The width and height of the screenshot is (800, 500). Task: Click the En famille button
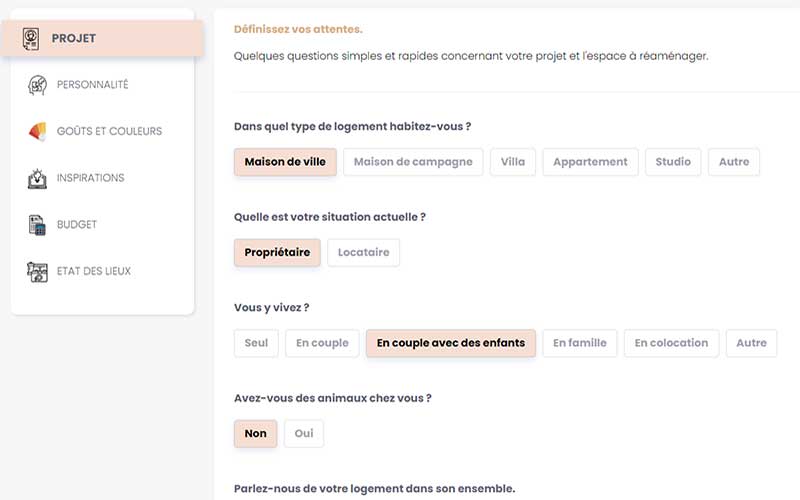click(x=580, y=343)
